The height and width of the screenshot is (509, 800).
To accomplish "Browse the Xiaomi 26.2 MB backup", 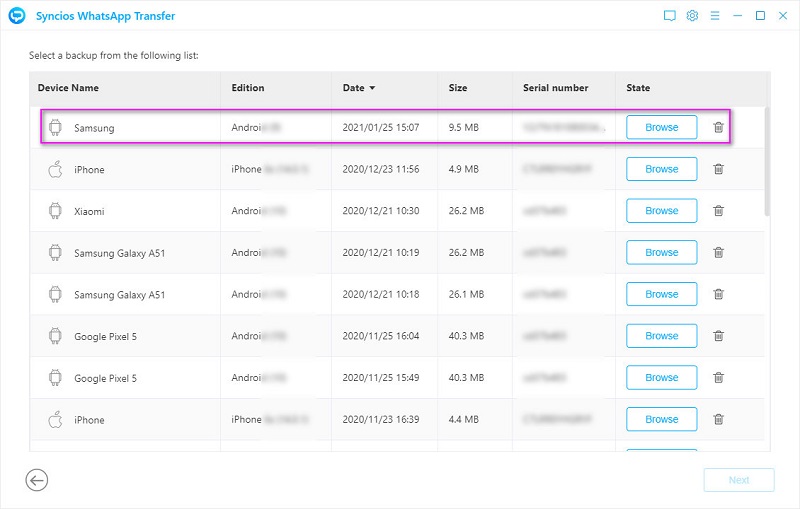I will tap(662, 211).
